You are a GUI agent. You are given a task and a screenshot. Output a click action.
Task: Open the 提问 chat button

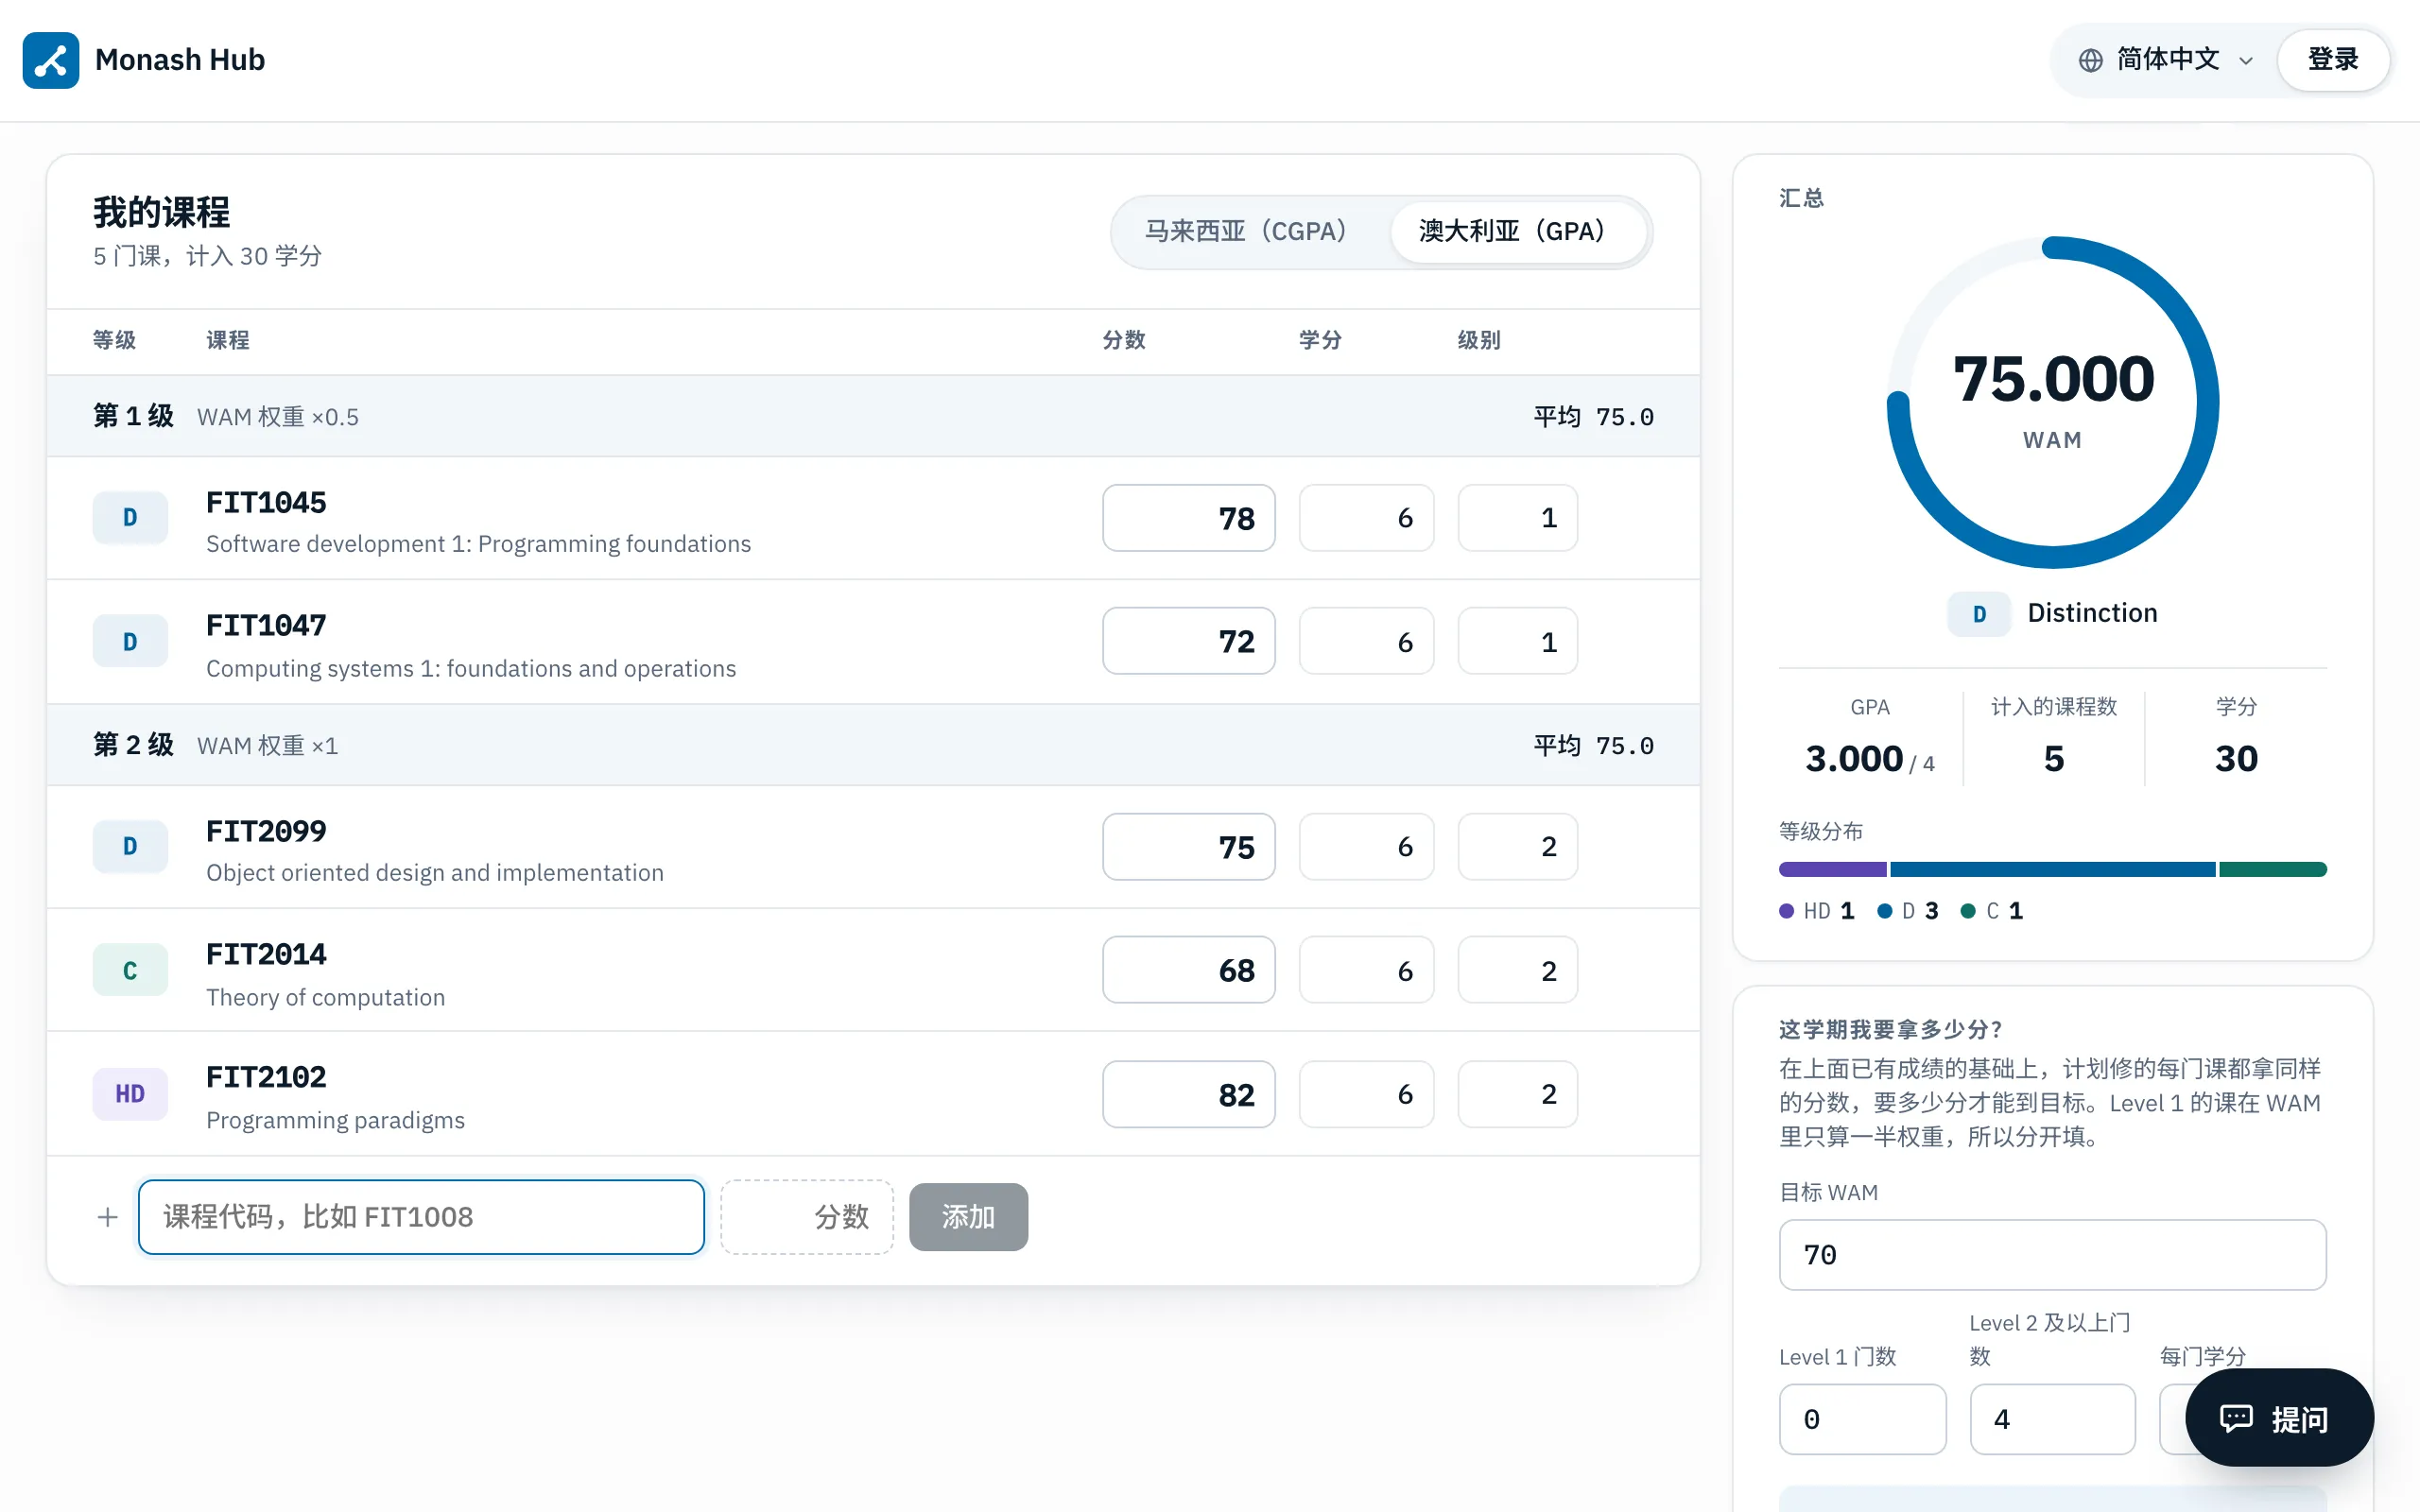tap(2279, 1418)
